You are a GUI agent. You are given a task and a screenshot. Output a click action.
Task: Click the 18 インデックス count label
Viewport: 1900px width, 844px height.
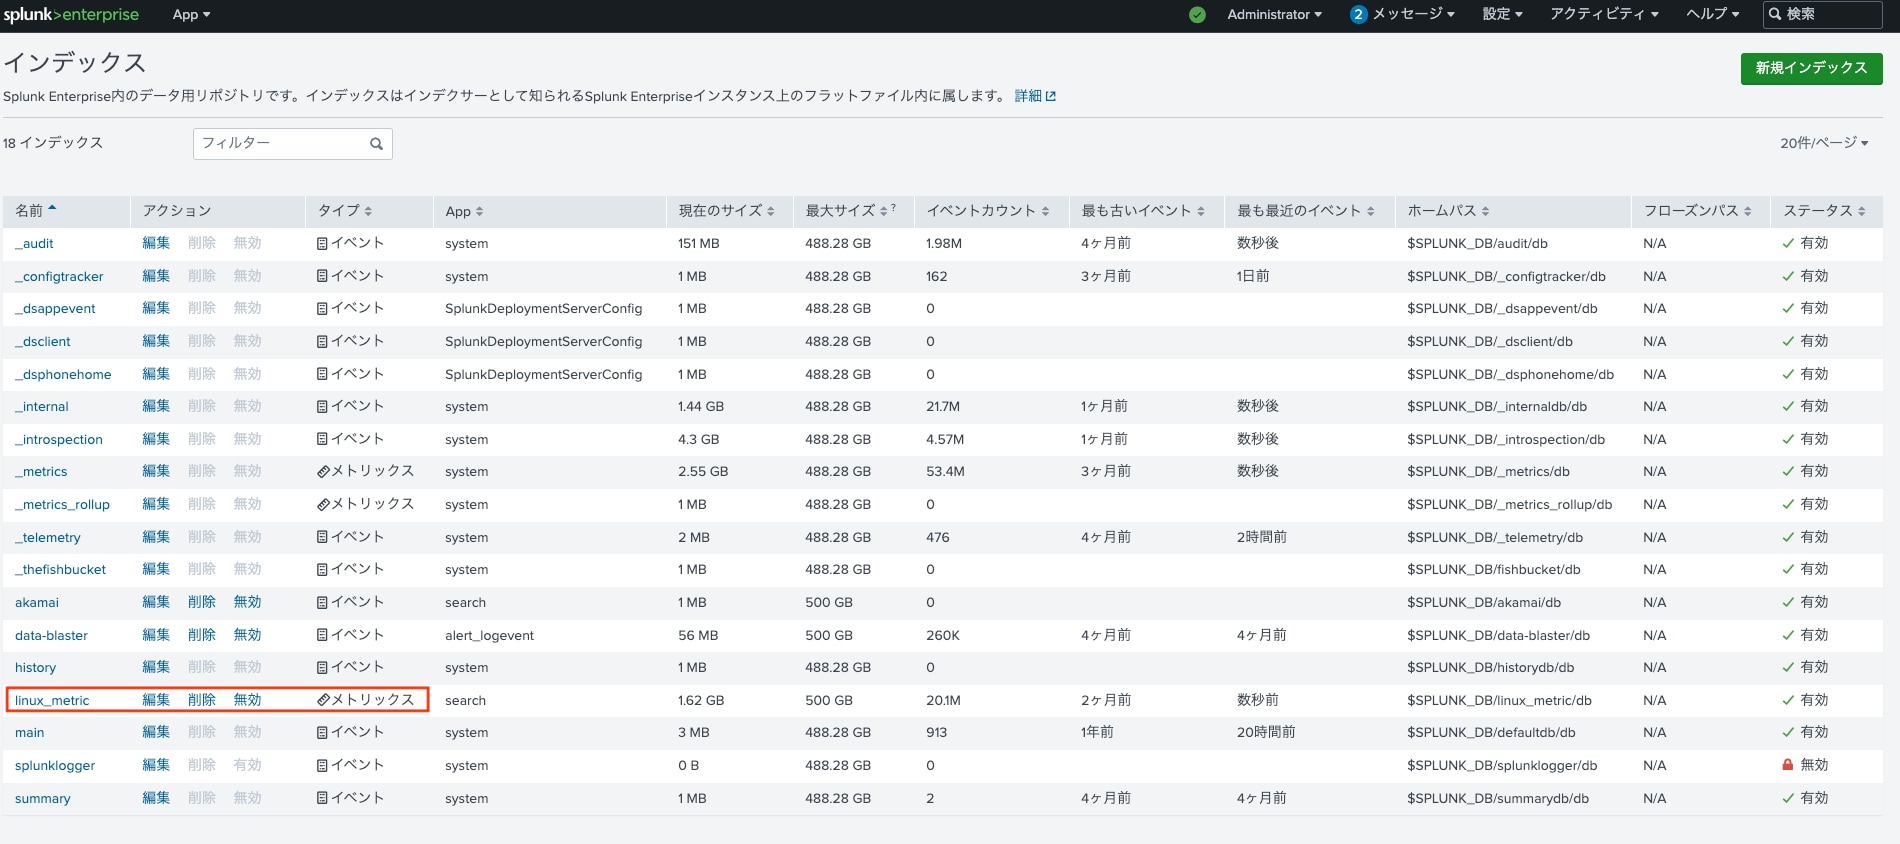pos(53,143)
